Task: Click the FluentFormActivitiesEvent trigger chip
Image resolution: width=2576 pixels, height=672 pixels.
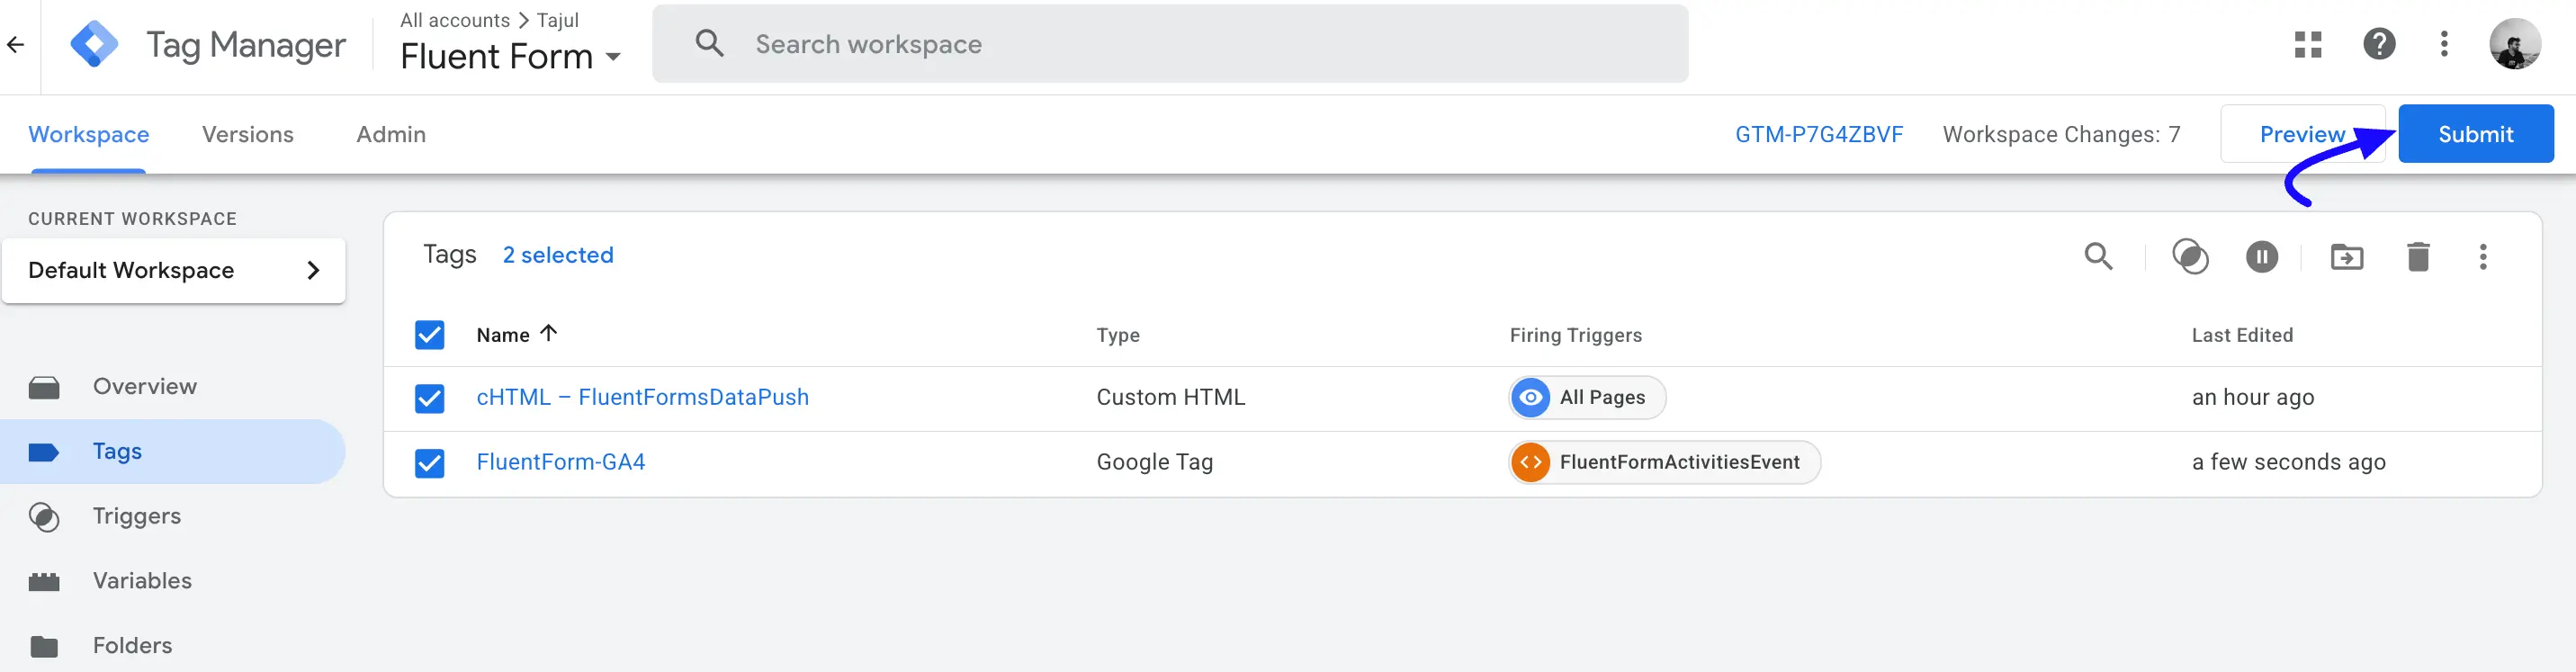Action: (x=1664, y=462)
